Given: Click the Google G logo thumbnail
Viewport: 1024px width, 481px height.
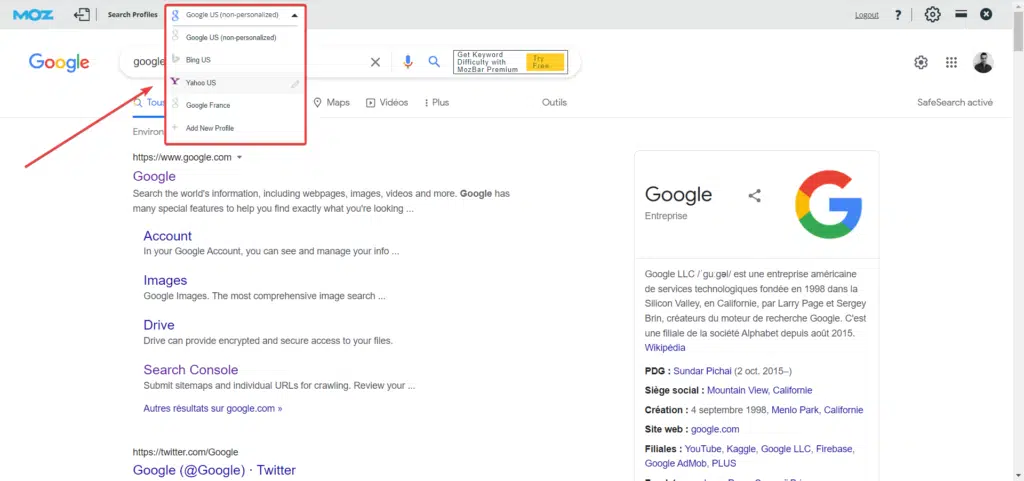Looking at the screenshot, I should coord(829,204).
